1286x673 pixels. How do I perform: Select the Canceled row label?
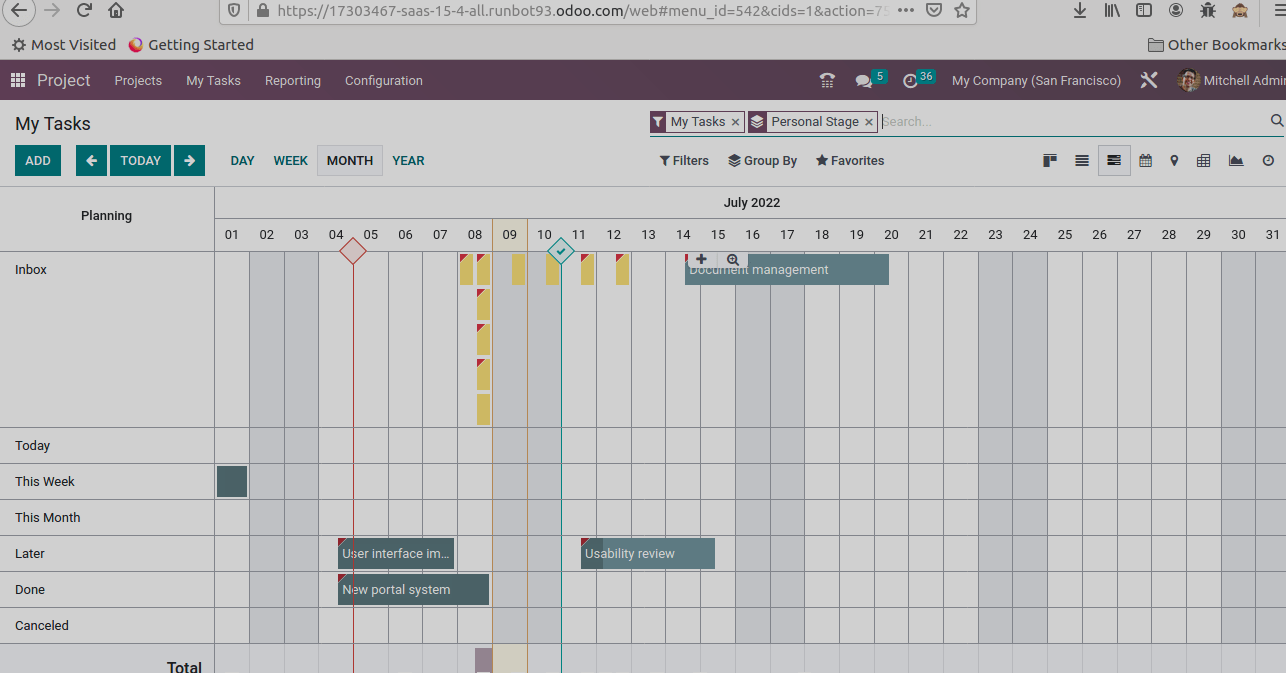point(42,625)
